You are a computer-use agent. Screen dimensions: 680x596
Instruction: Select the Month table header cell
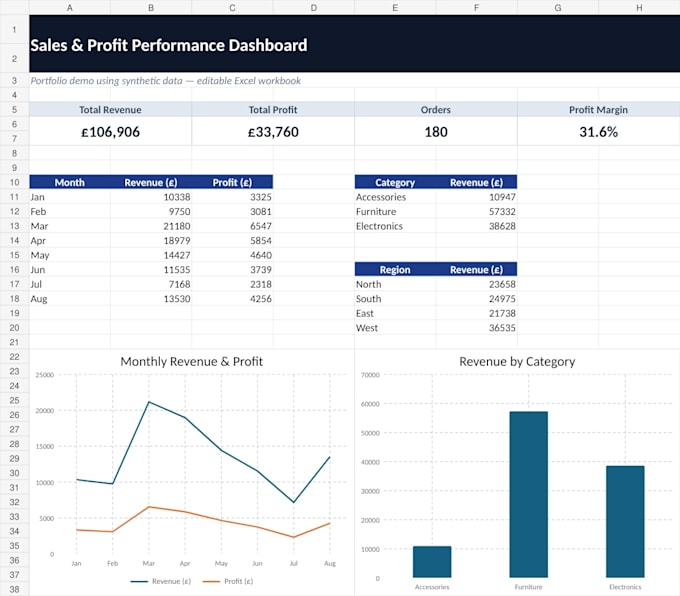(69, 182)
